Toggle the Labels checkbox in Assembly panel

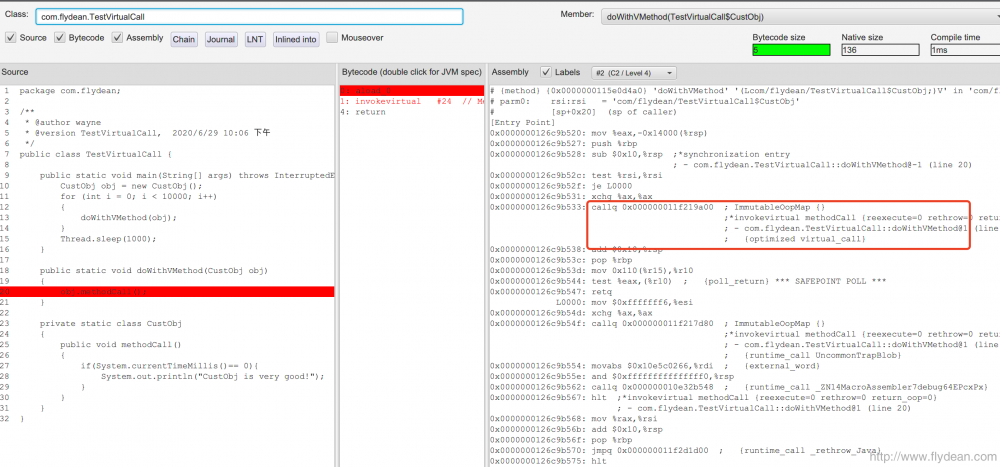tap(546, 72)
